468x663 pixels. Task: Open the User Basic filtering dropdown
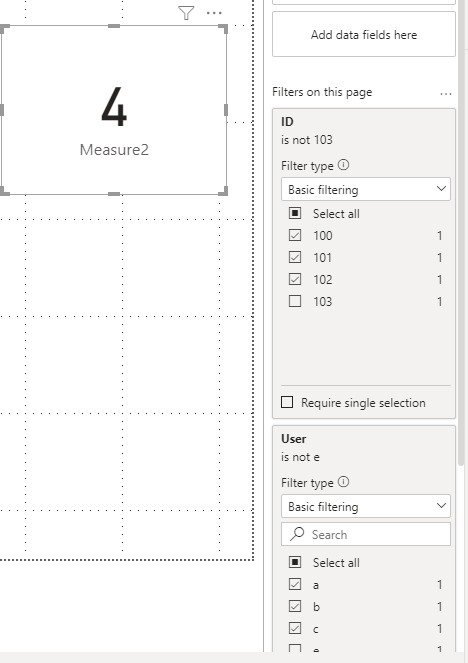366,506
